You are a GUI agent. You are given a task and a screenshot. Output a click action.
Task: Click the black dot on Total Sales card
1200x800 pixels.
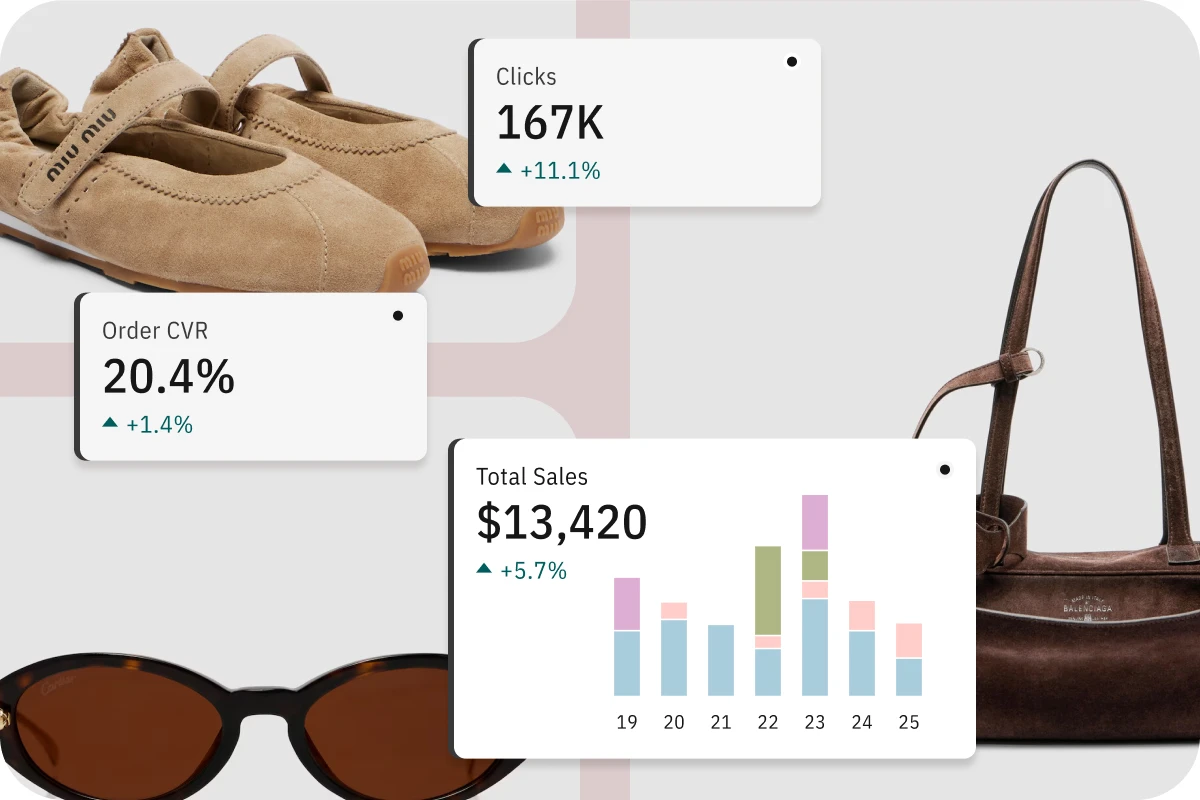tap(945, 469)
